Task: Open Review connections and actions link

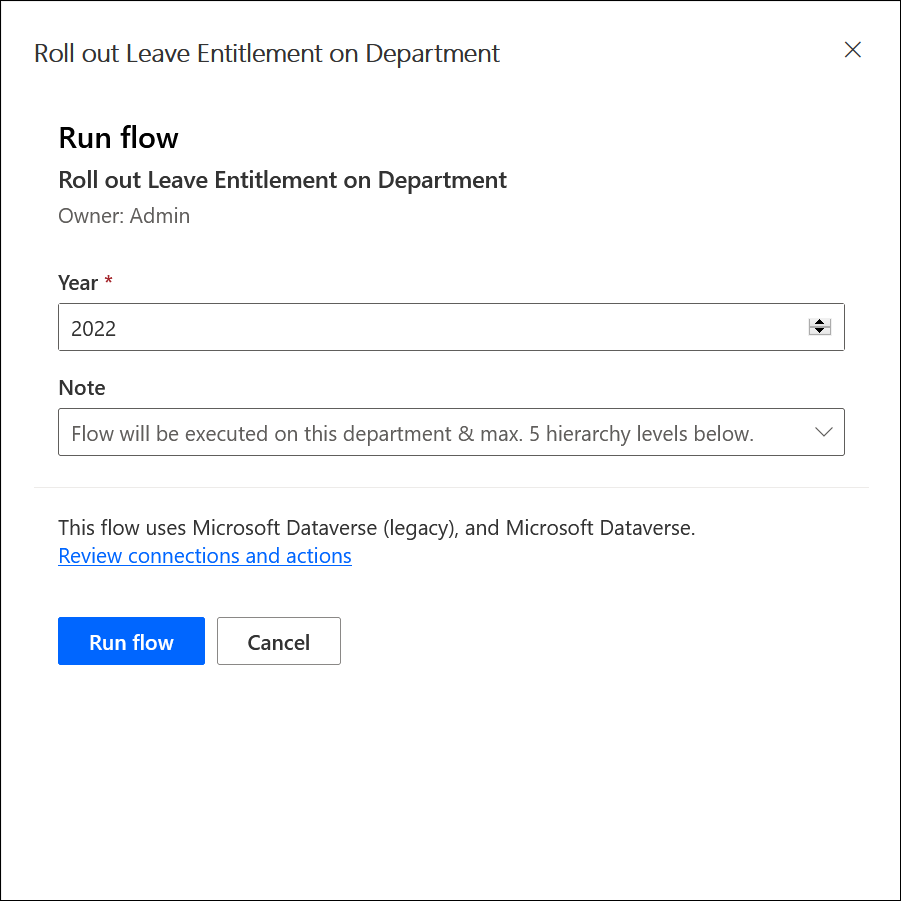Action: click(205, 556)
